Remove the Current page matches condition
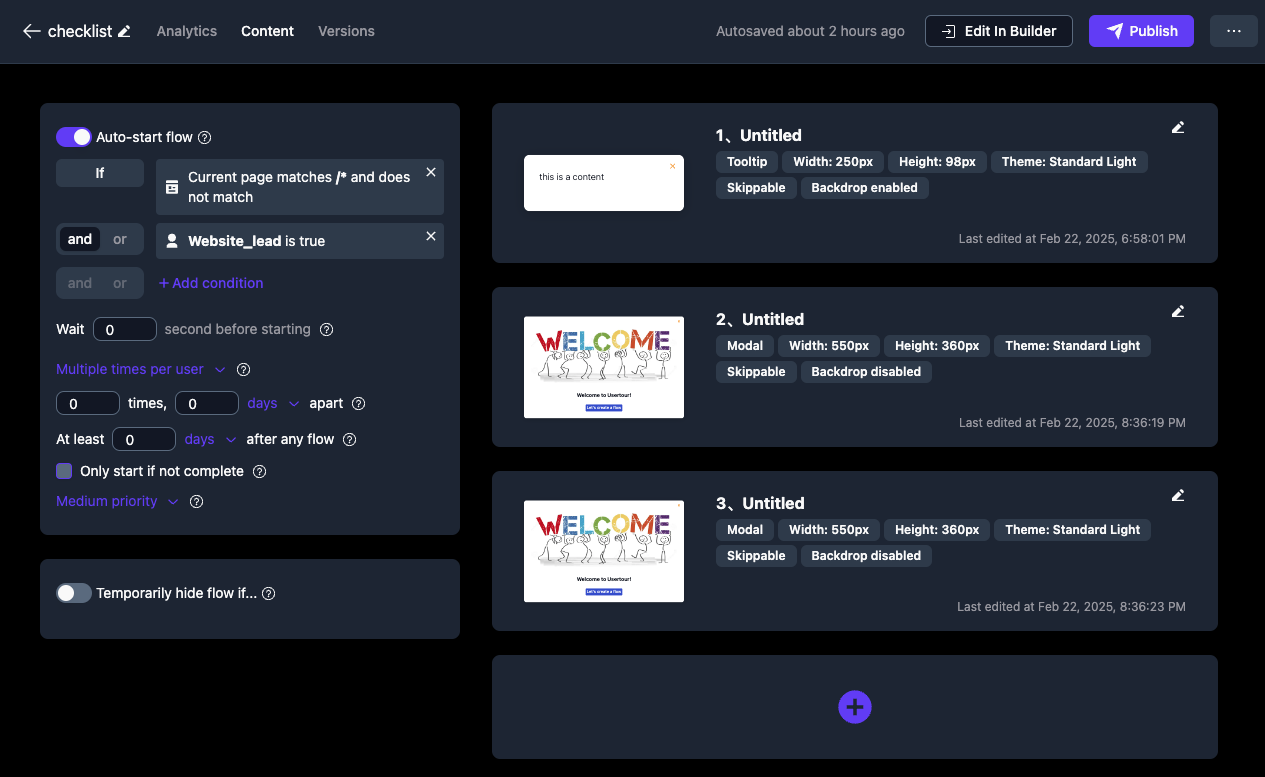Viewport: 1265px width, 777px height. [431, 172]
